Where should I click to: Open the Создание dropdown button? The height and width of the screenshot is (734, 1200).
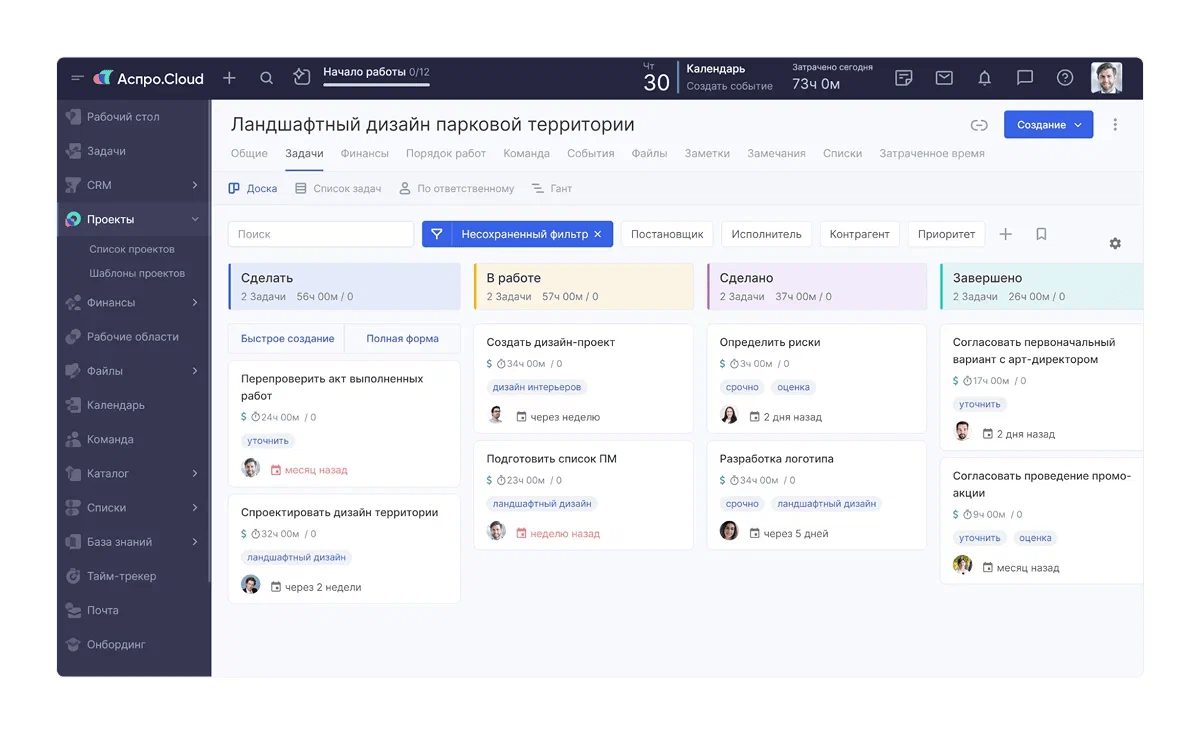click(1047, 125)
